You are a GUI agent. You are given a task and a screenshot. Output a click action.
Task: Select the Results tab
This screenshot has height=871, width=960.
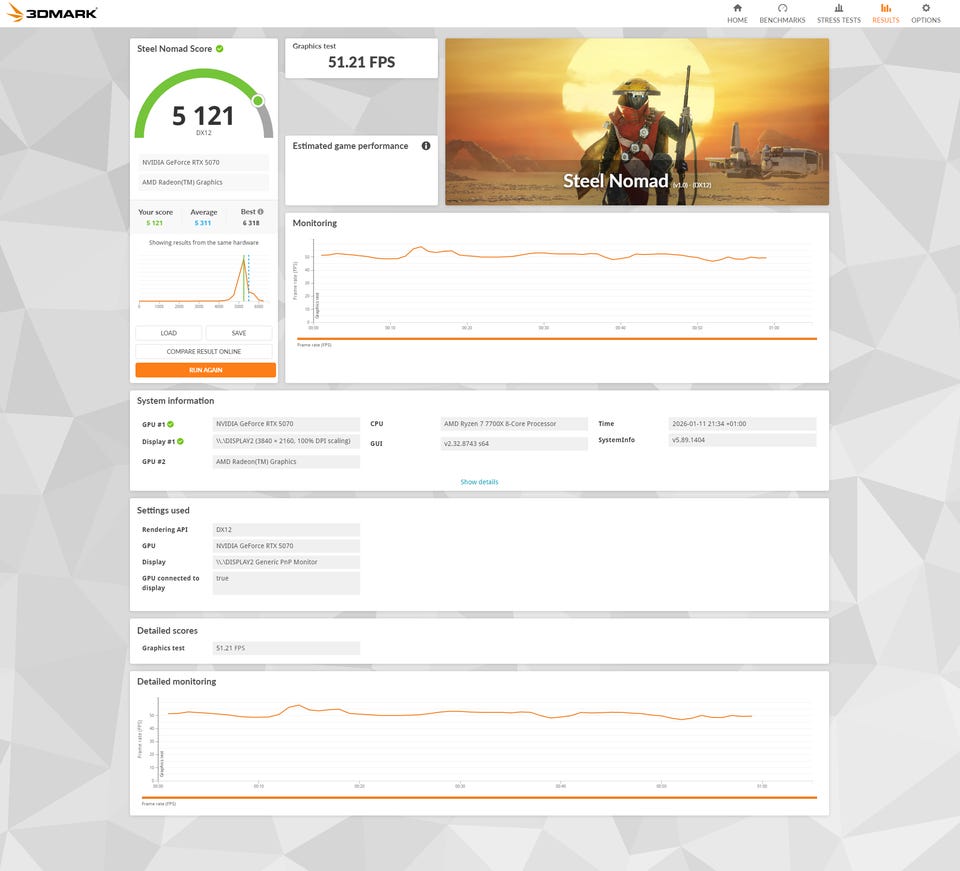[885, 13]
